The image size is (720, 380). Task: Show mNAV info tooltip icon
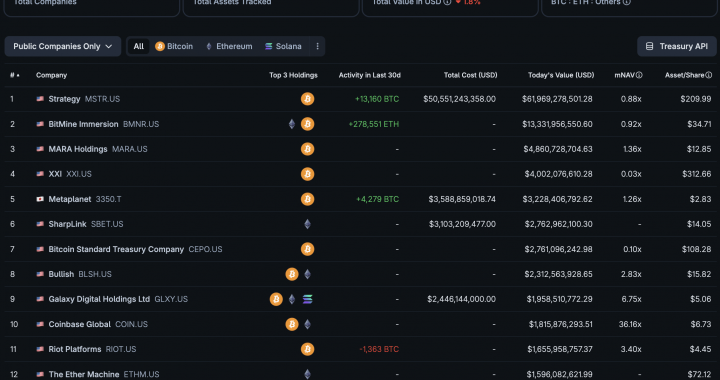(x=639, y=75)
